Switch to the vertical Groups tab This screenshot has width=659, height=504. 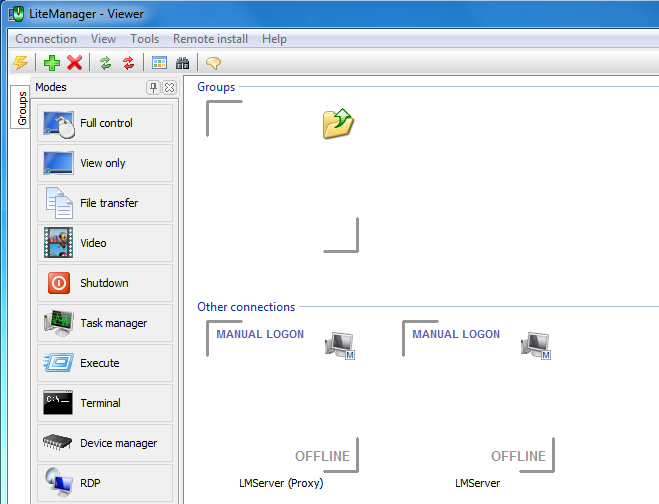pos(21,108)
